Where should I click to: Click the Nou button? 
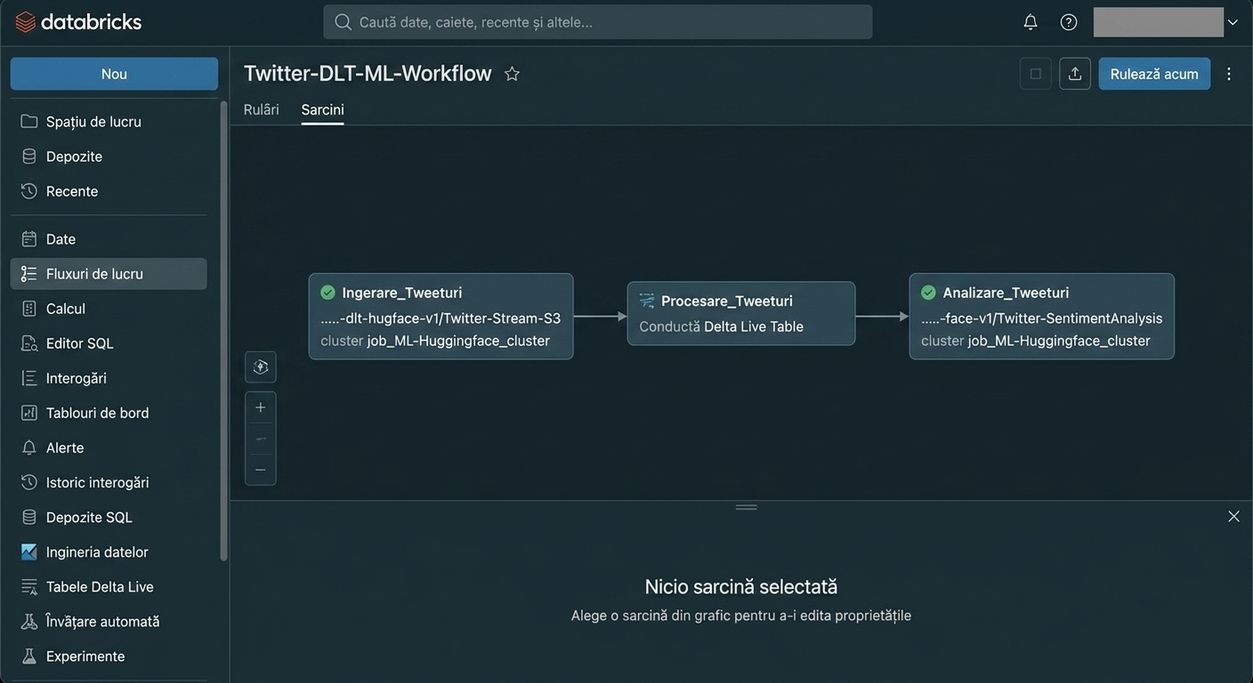click(x=114, y=73)
